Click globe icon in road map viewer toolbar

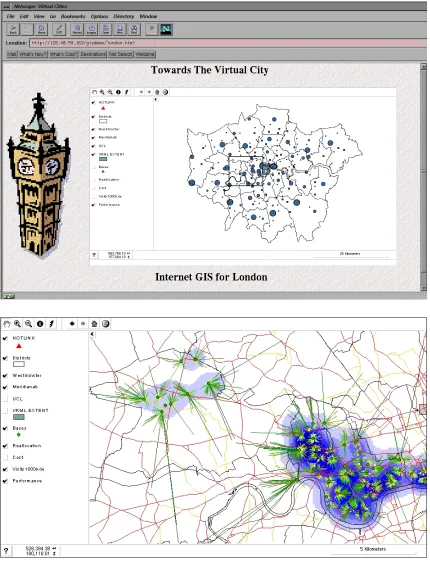[x=106, y=324]
